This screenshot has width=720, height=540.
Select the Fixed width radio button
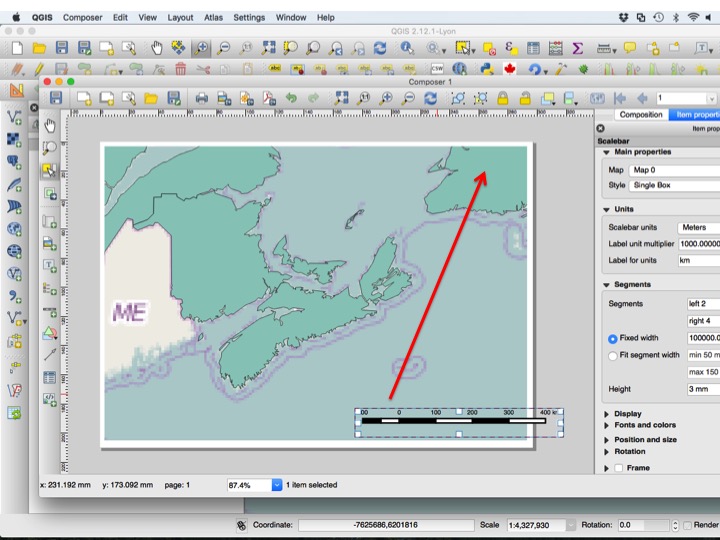[x=613, y=339]
